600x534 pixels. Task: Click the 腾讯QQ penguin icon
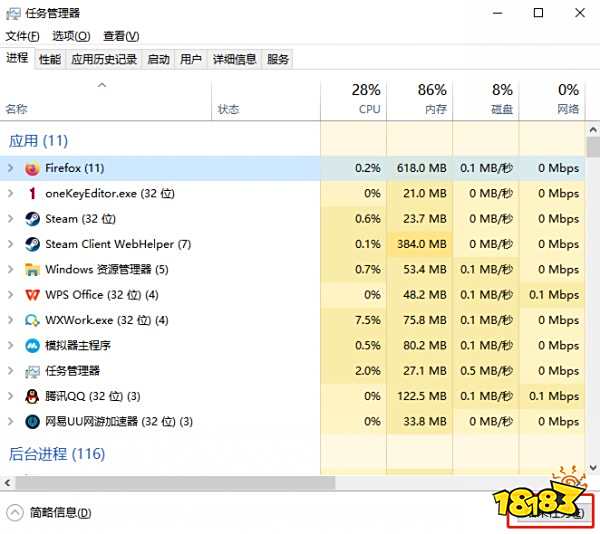pos(32,396)
